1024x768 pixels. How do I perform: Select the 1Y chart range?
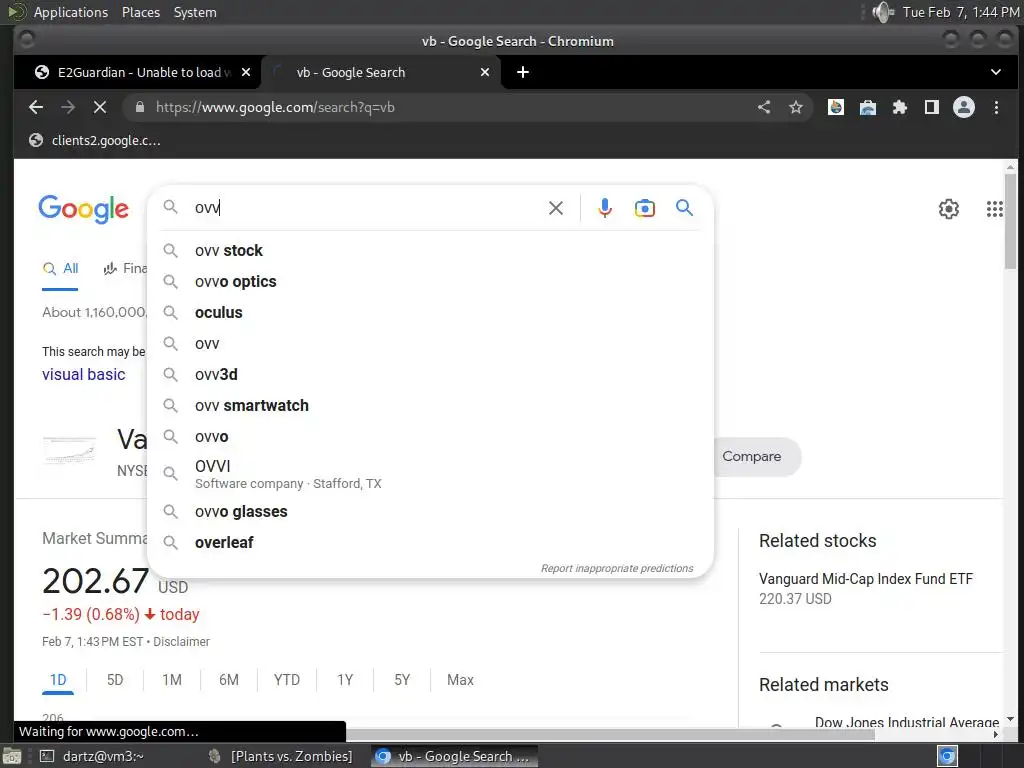(x=345, y=680)
